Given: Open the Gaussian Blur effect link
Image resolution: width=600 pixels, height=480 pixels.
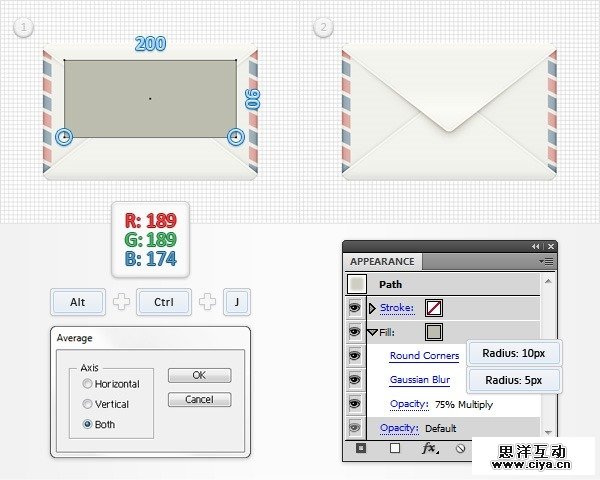Looking at the screenshot, I should tap(419, 380).
